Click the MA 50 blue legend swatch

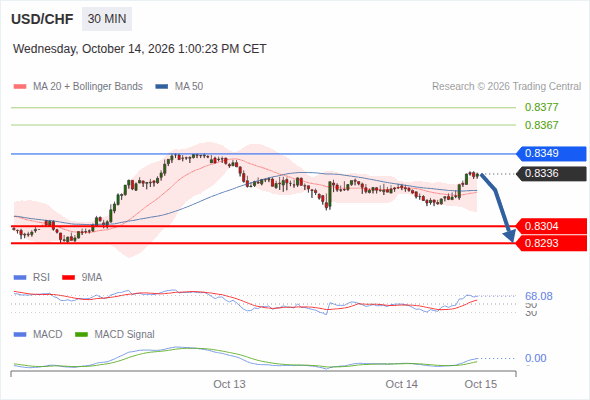pos(162,87)
